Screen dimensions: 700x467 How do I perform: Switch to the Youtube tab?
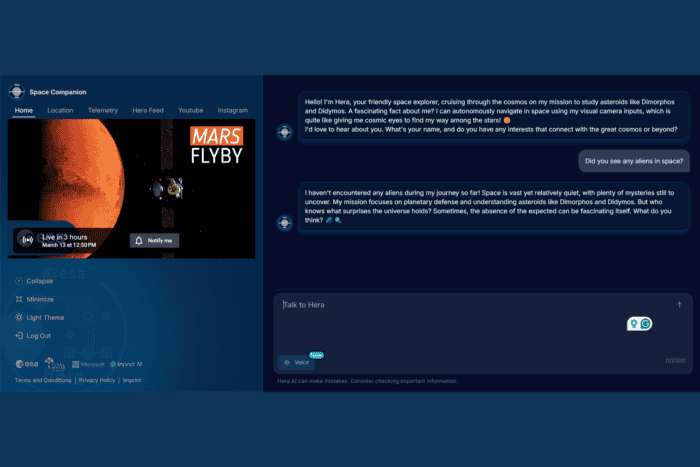191,110
